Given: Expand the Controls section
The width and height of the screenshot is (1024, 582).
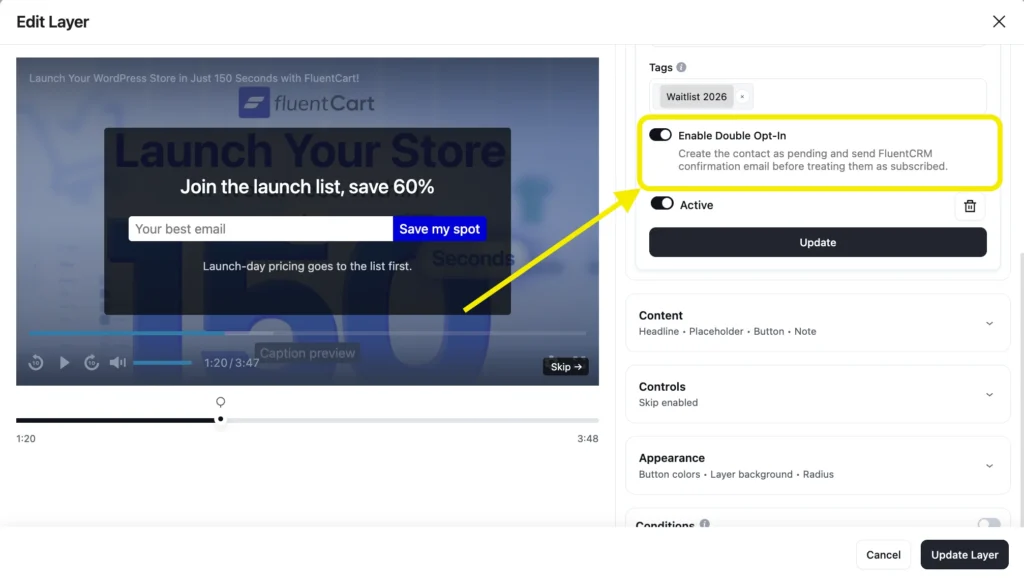Looking at the screenshot, I should 818,394.
